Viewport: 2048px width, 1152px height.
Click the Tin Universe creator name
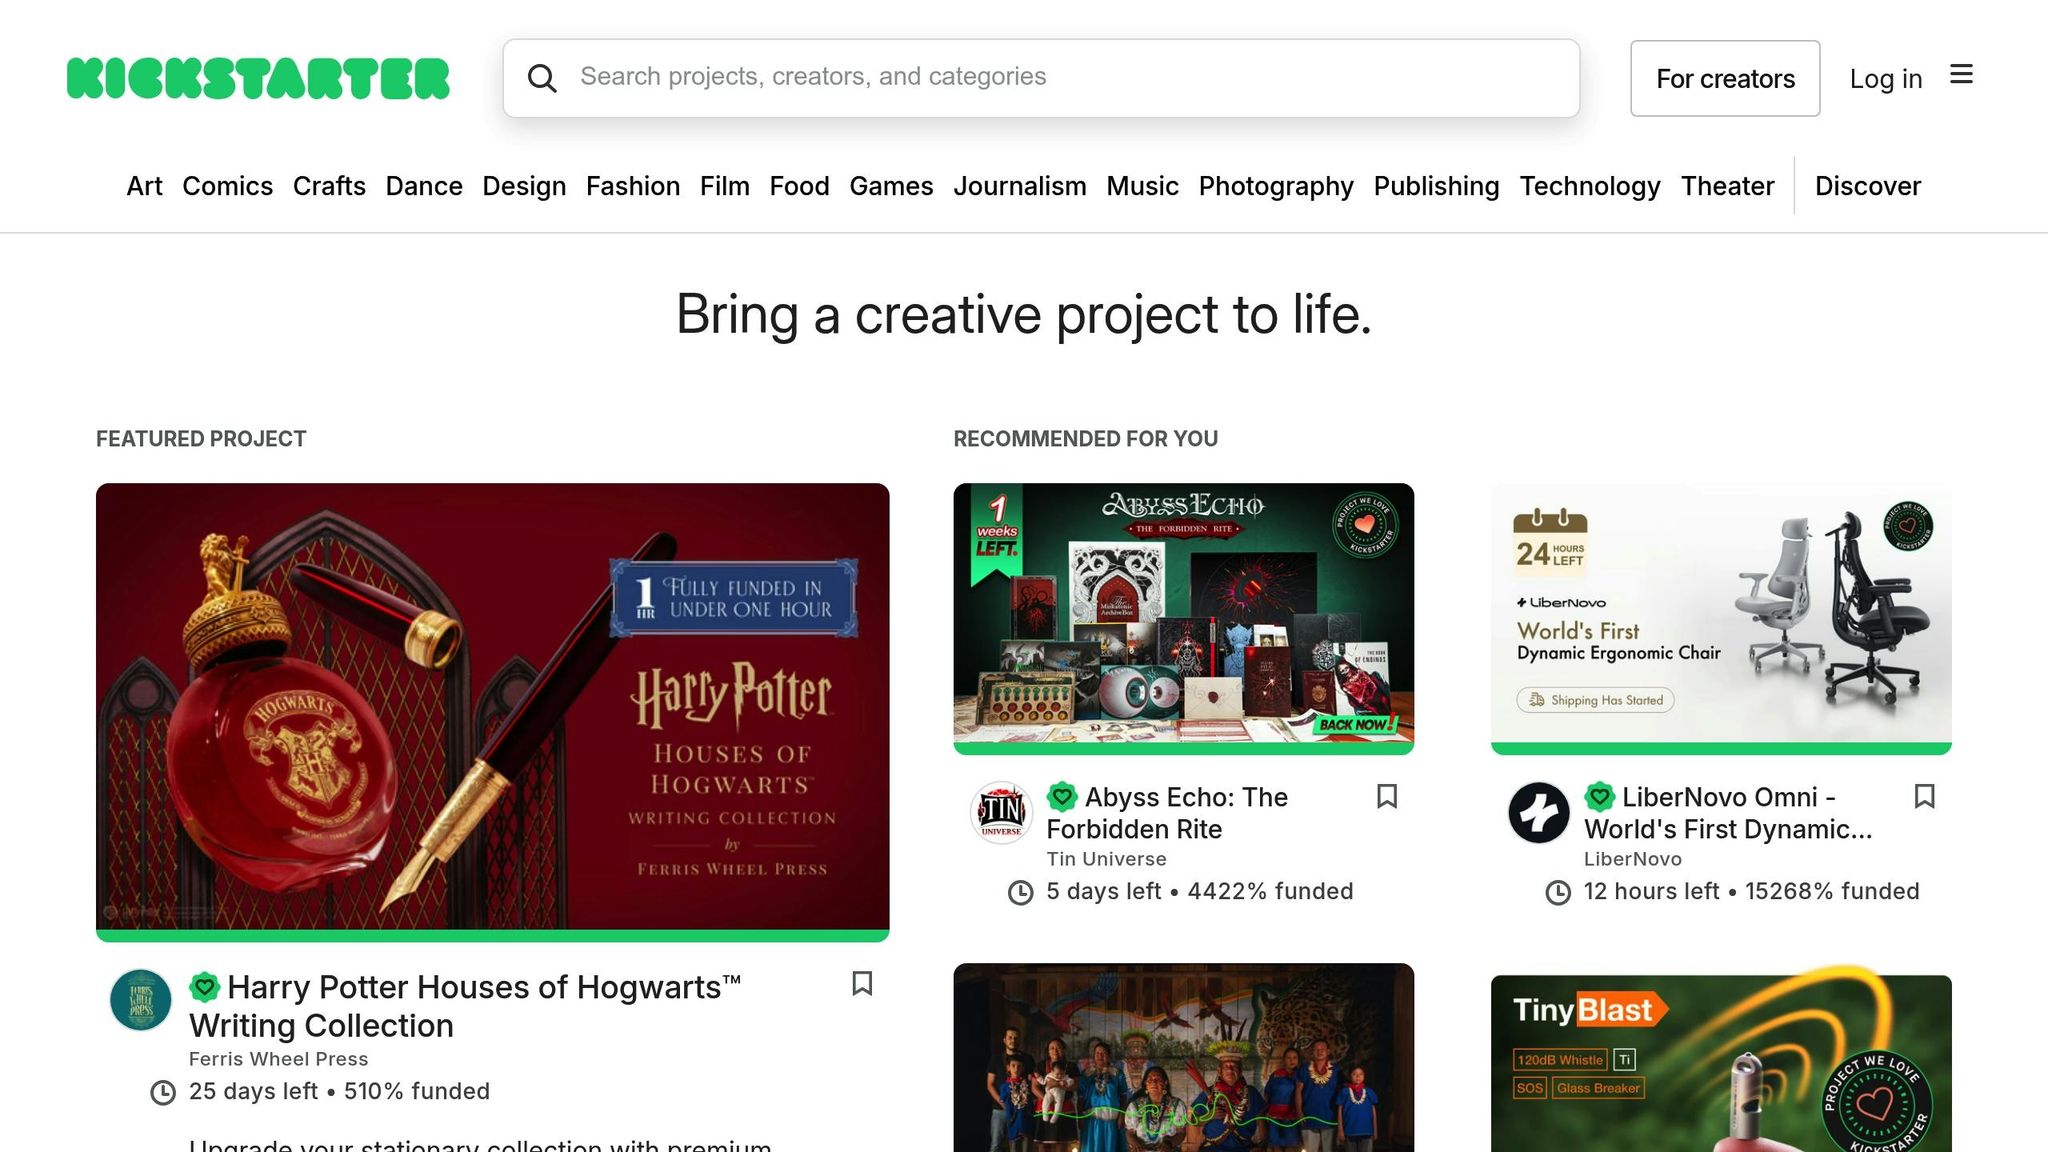click(x=1106, y=859)
